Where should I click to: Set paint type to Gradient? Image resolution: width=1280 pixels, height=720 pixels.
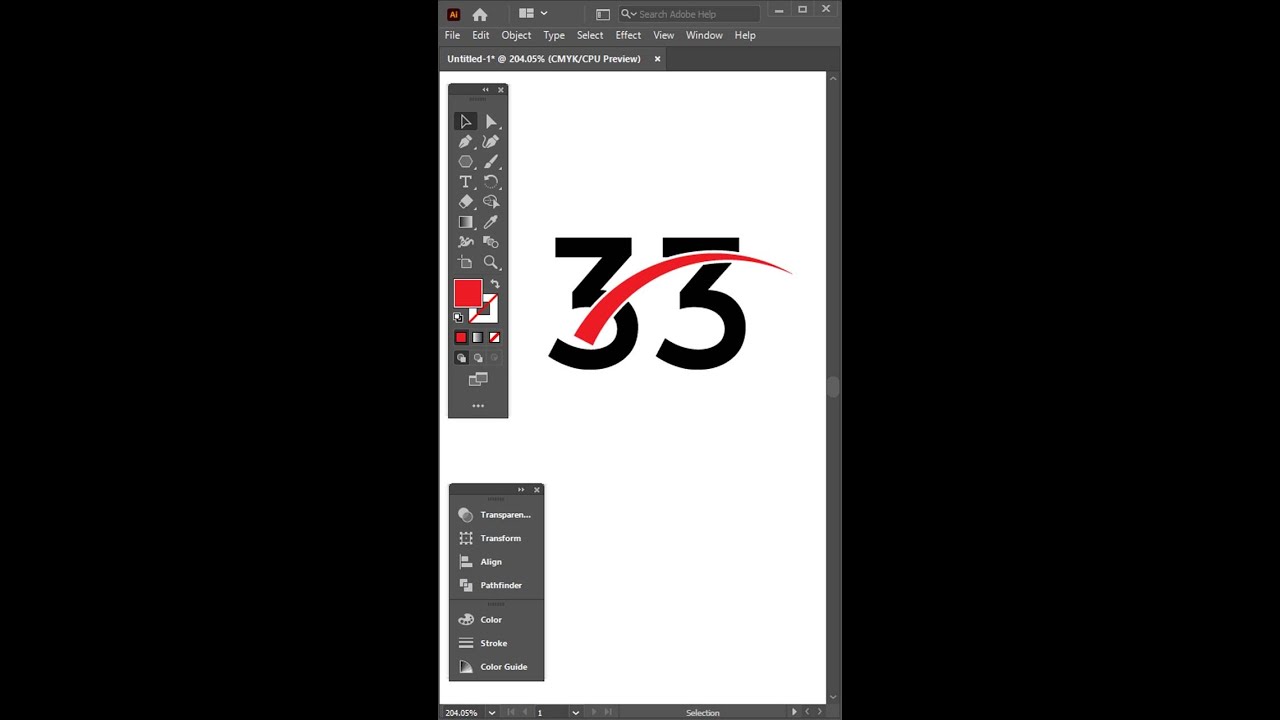(478, 338)
